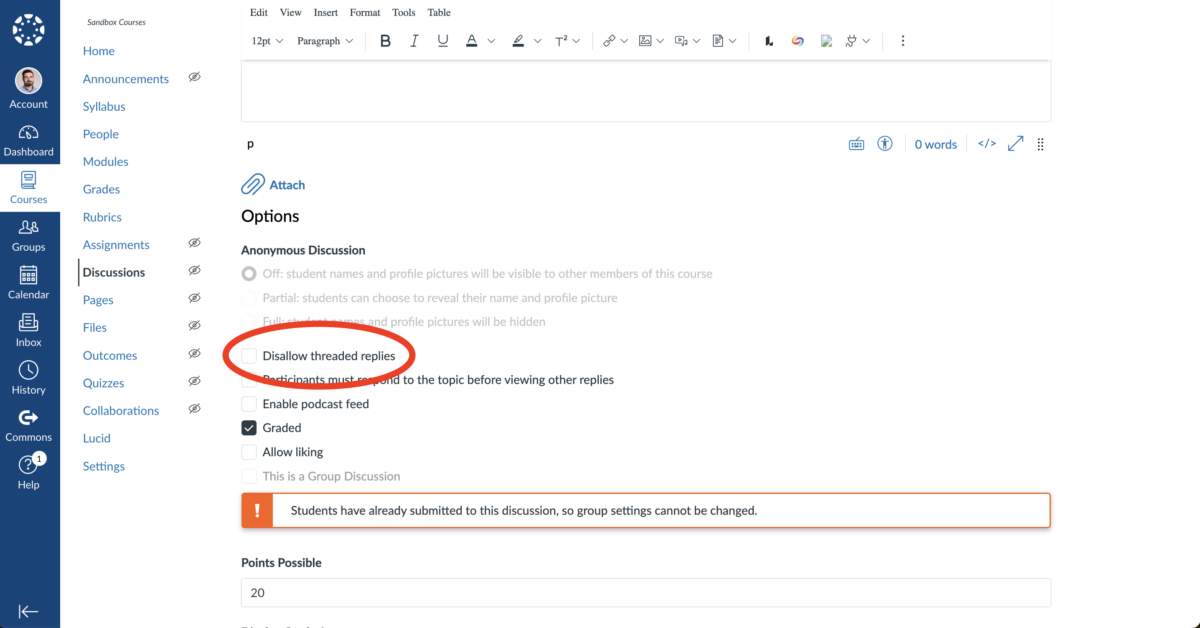Toggle bold formatting in the editor
The width and height of the screenshot is (1200, 628).
[x=385, y=40]
